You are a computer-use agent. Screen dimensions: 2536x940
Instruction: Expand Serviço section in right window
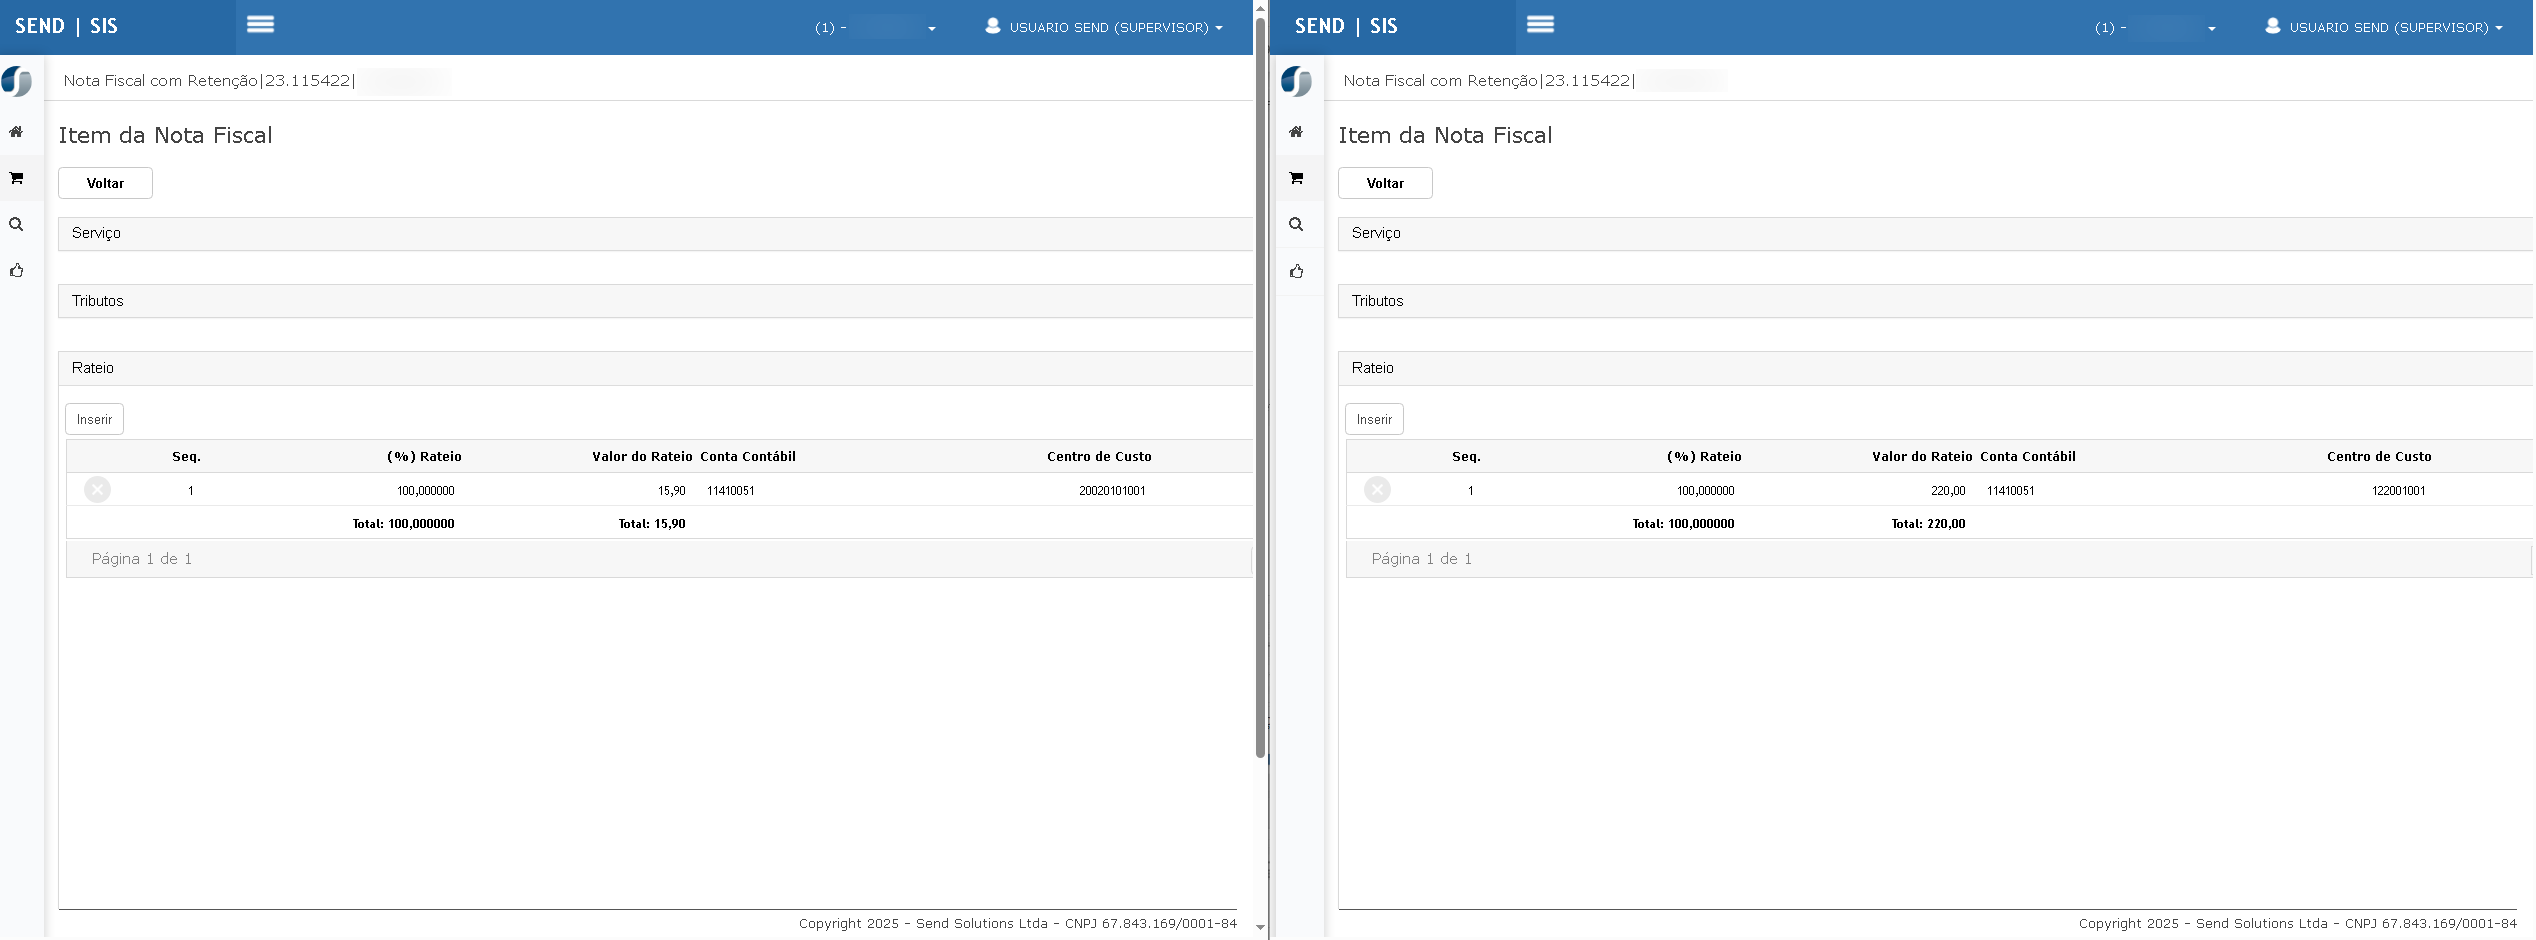pos(1935,233)
